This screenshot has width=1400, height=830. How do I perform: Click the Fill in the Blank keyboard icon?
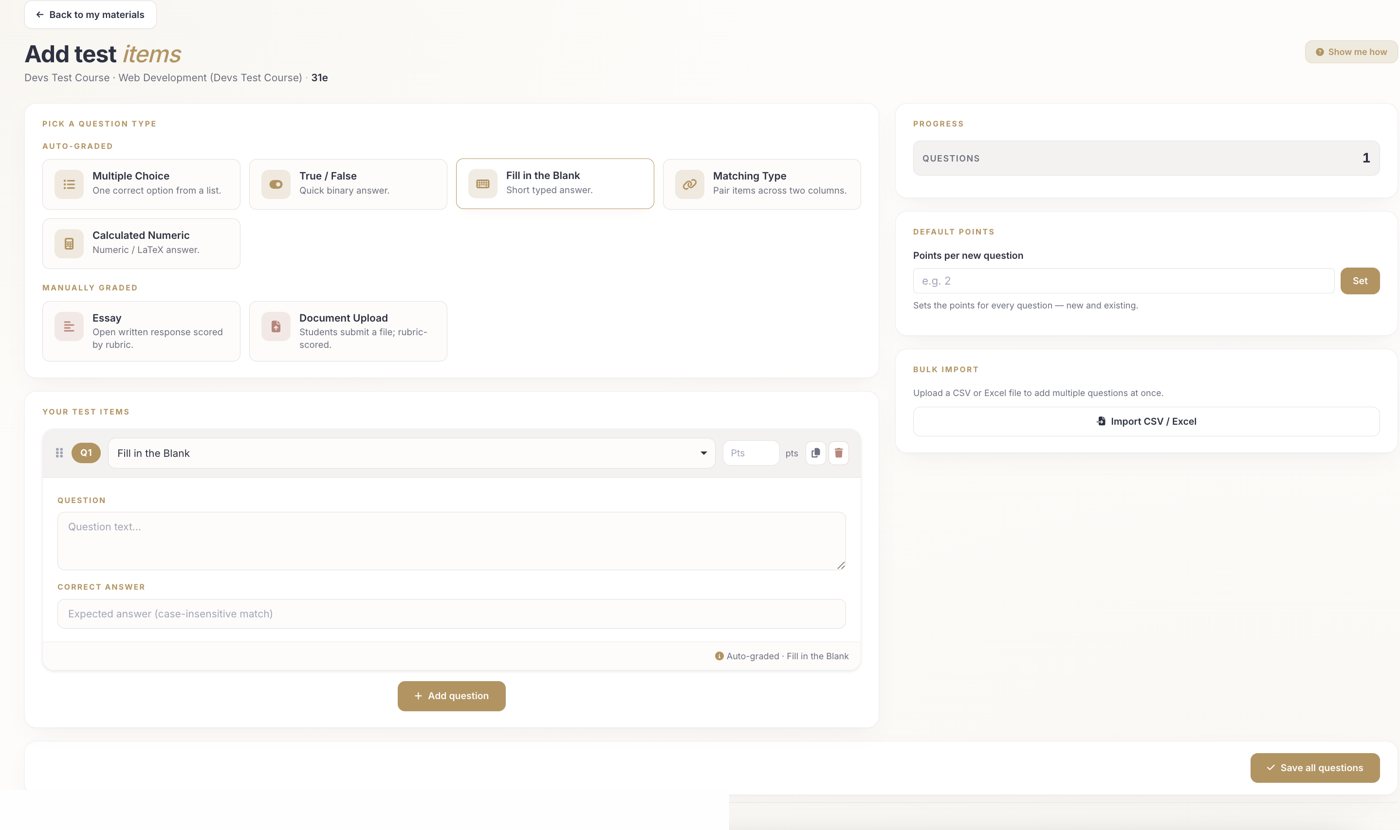pyautogui.click(x=483, y=184)
